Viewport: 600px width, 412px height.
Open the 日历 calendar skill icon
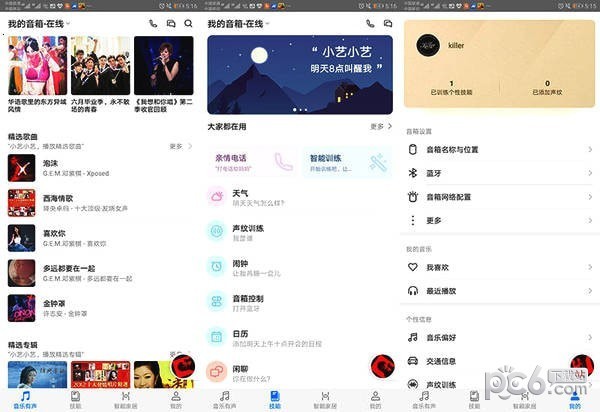(x=217, y=337)
